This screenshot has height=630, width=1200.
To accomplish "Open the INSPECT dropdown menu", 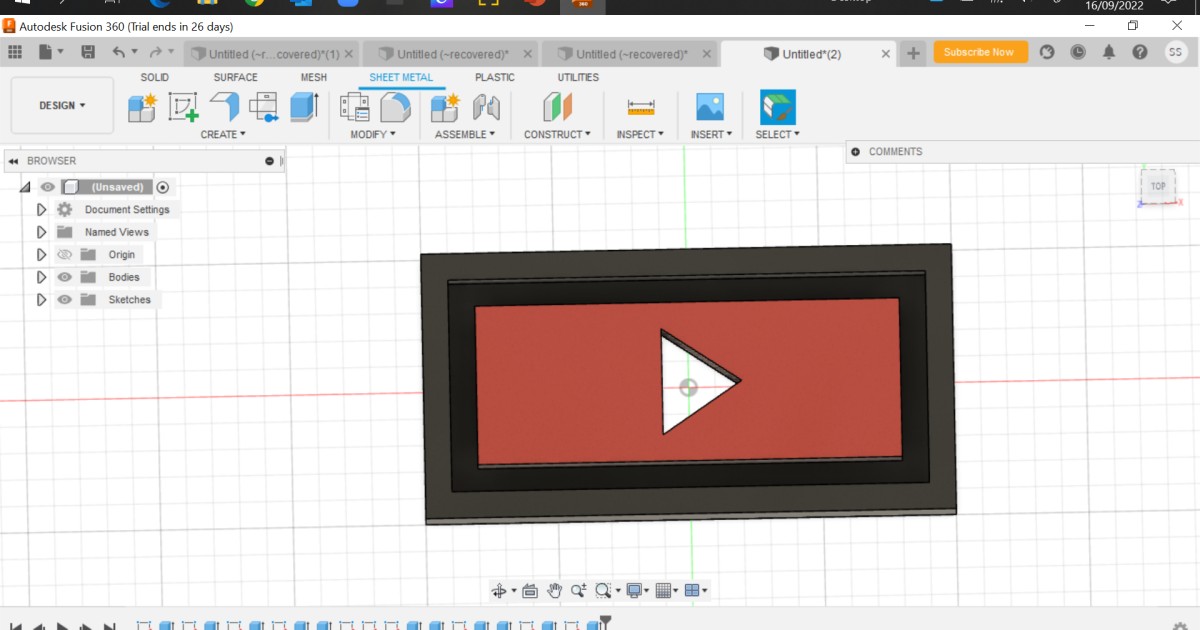I will tap(640, 134).
